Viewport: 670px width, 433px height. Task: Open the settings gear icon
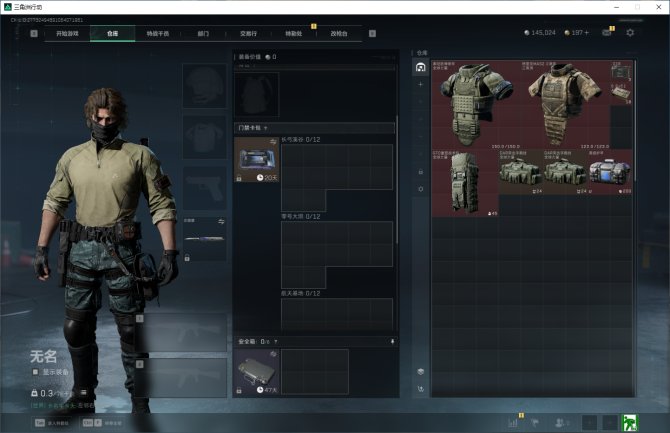coord(630,32)
